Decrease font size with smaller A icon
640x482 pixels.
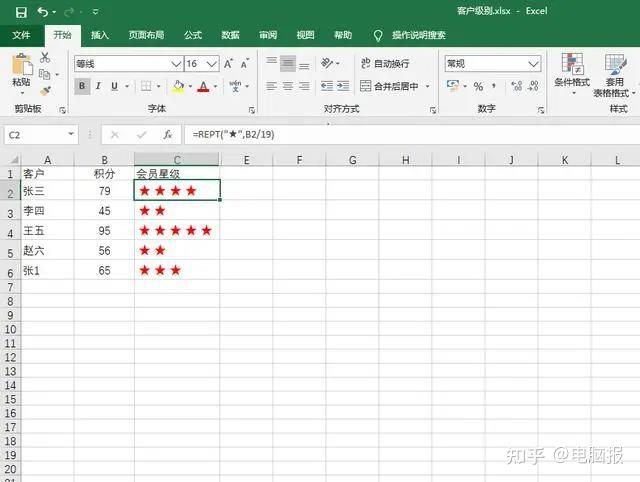tap(244, 64)
